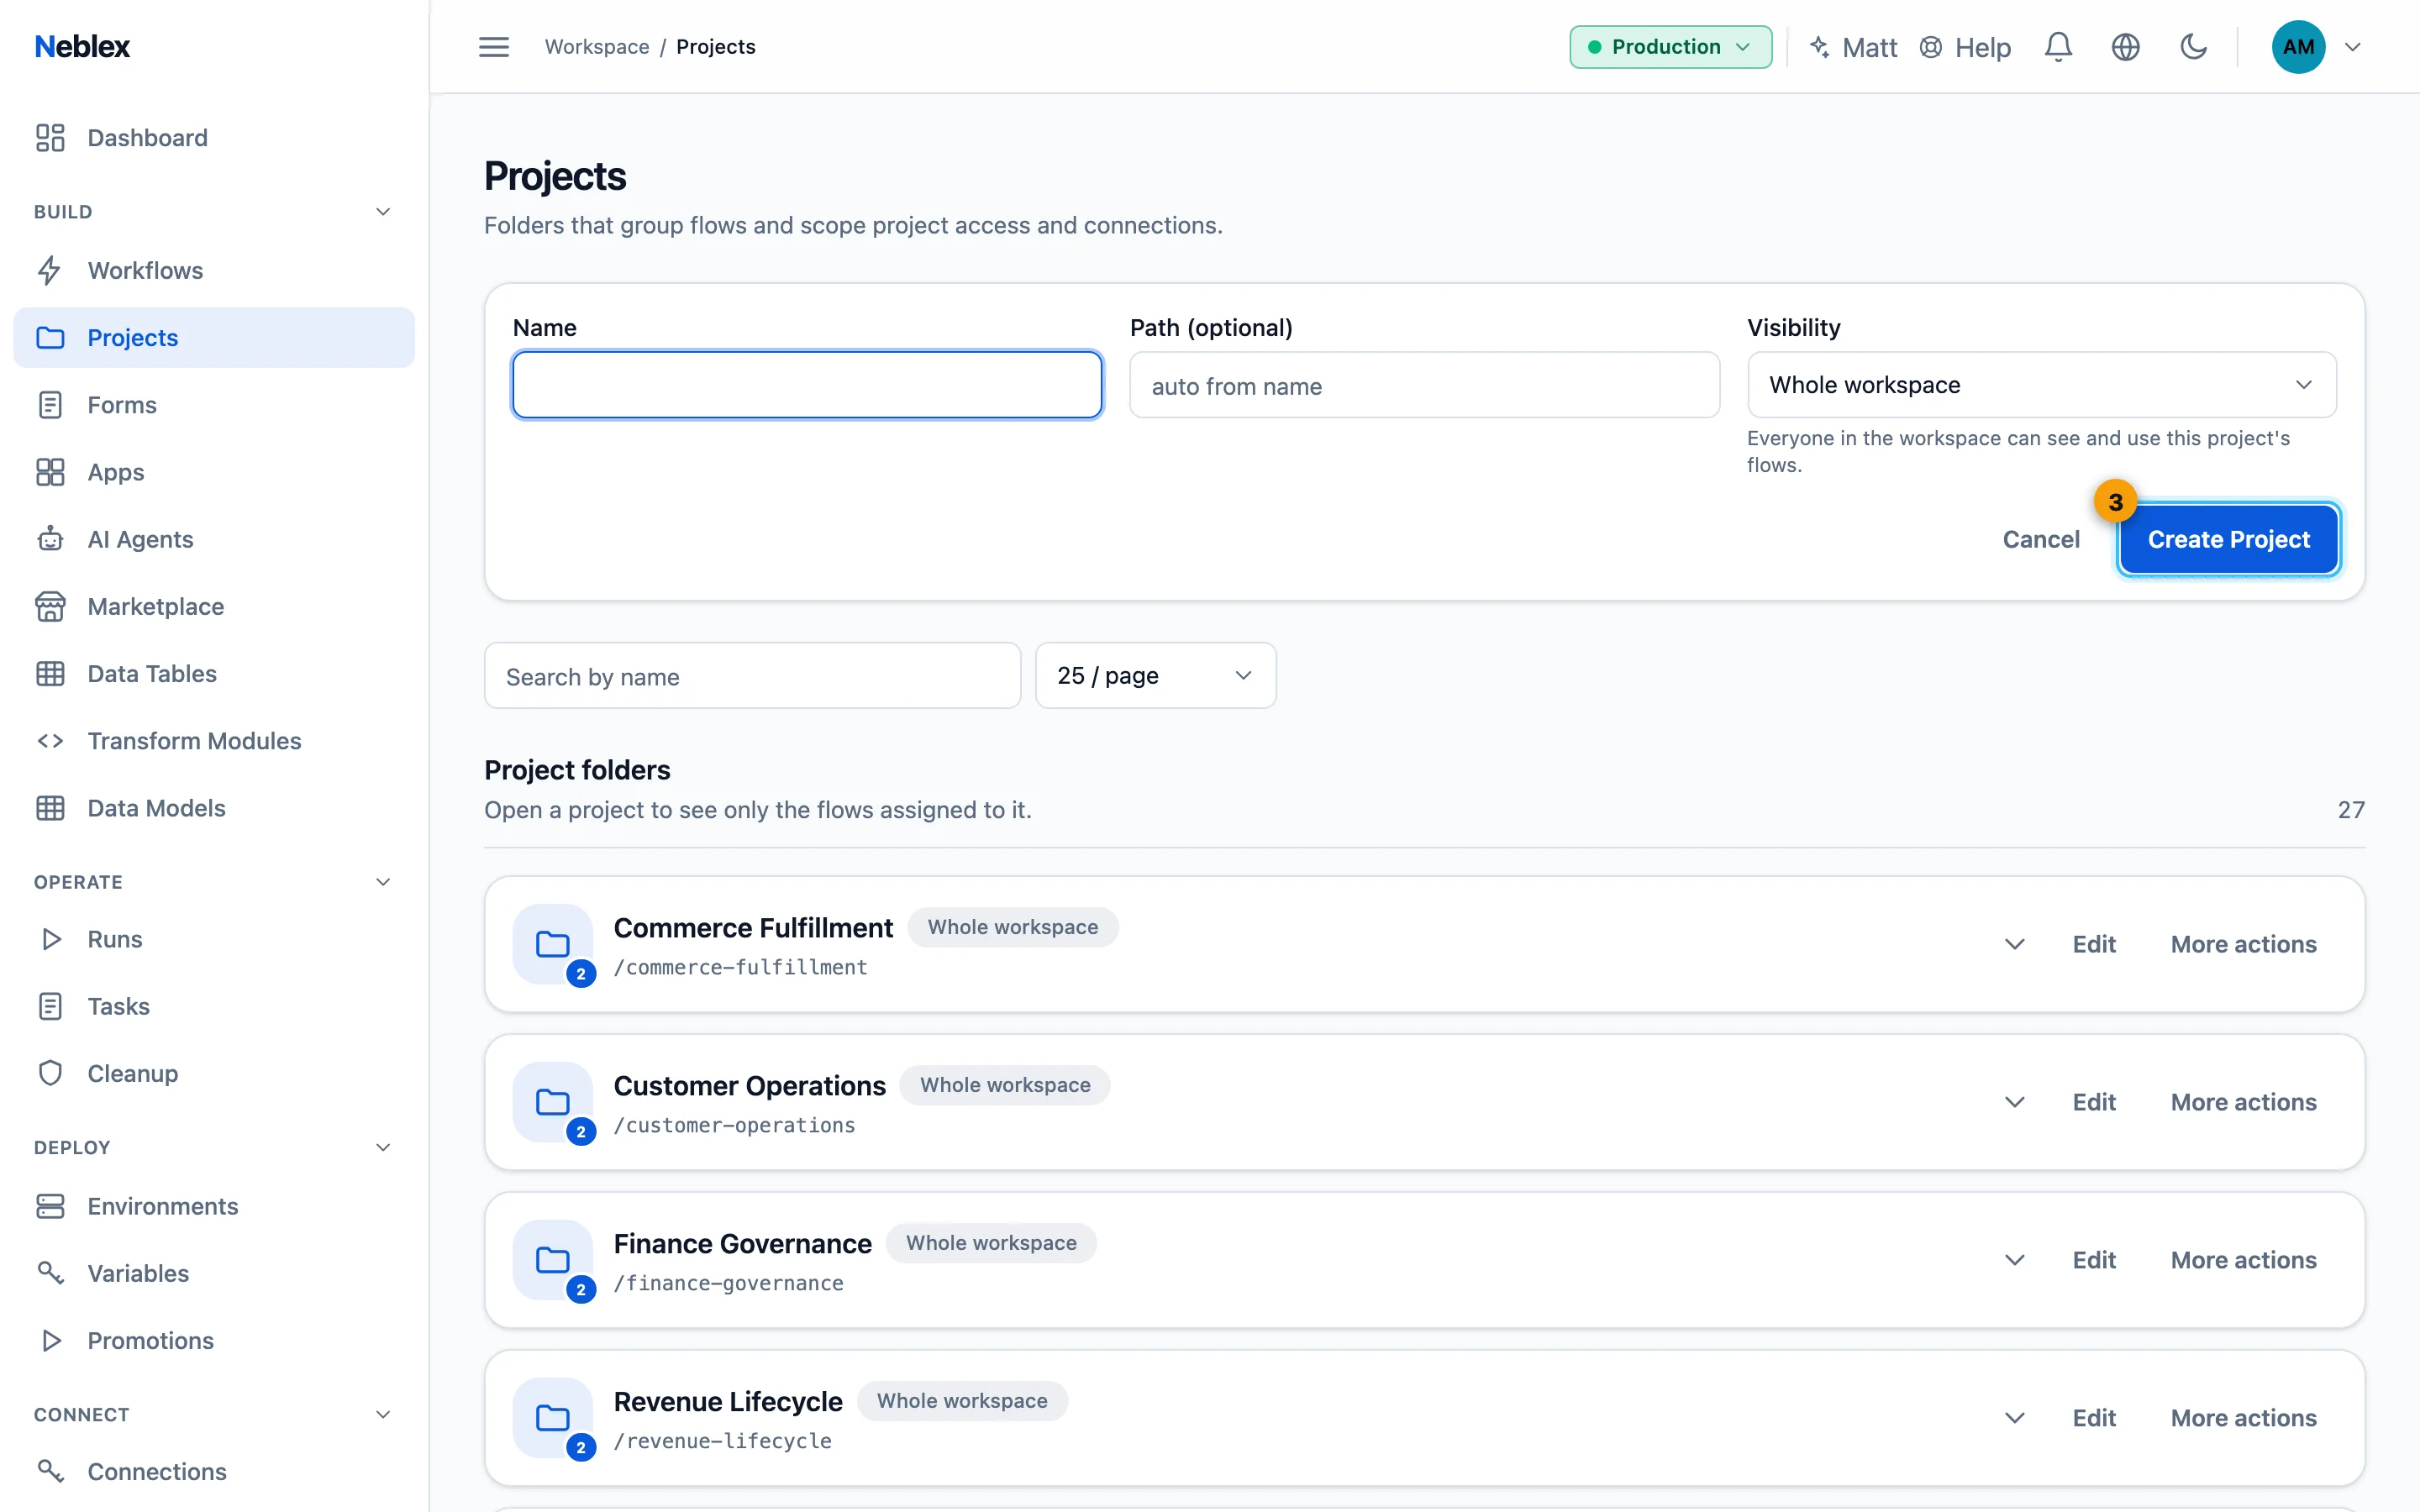Edit the Commerce Fulfillment project
Image resolution: width=2420 pixels, height=1512 pixels.
click(x=2094, y=944)
